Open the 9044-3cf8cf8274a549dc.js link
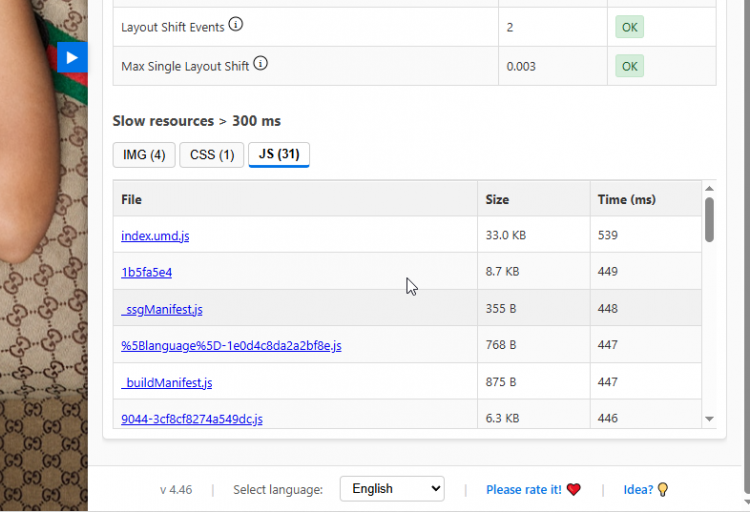 [192, 419]
